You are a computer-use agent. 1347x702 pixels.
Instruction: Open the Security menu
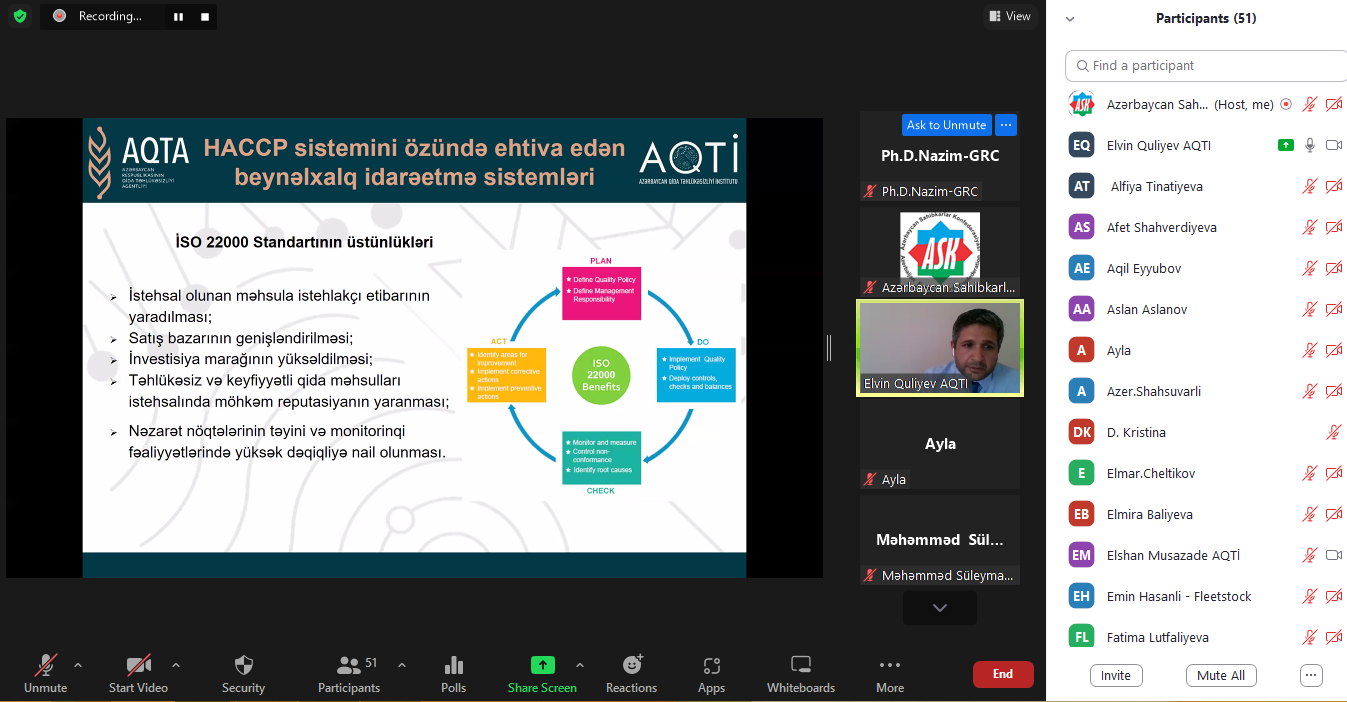point(243,673)
